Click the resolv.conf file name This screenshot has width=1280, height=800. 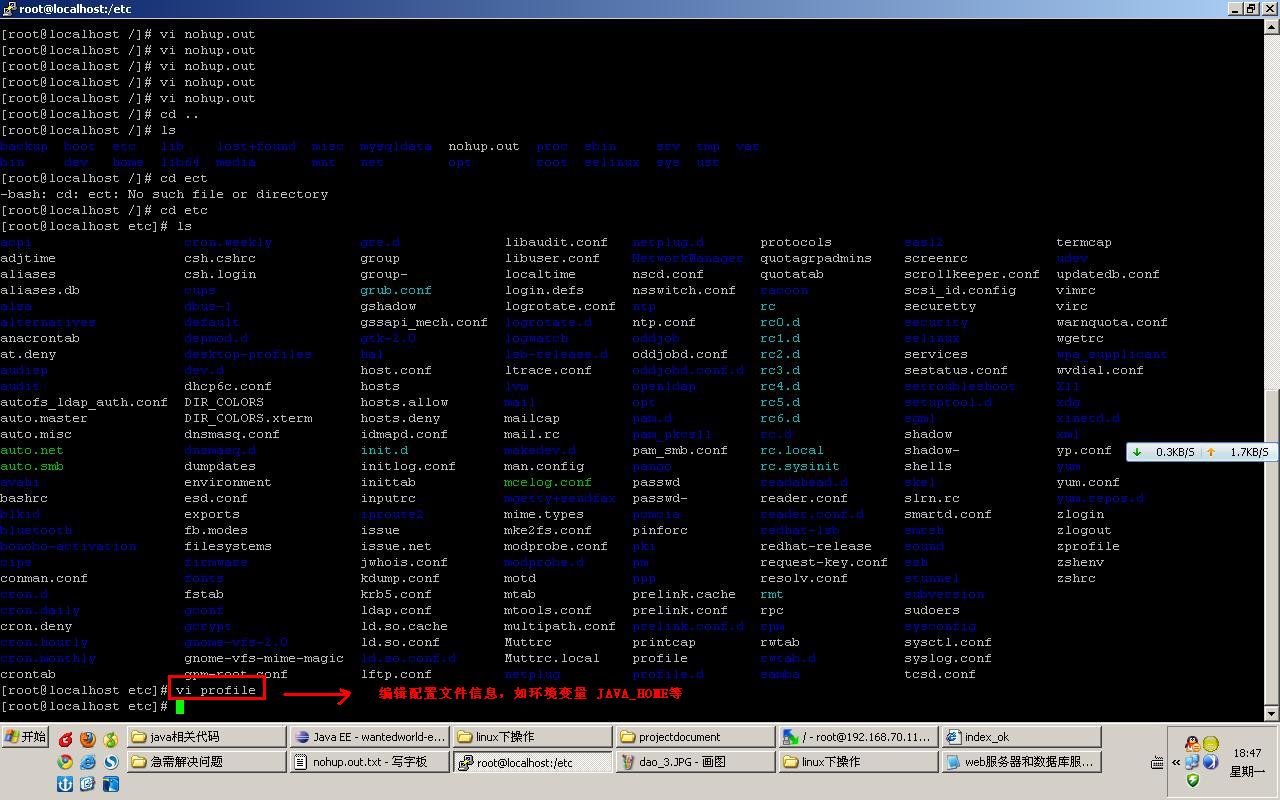pyautogui.click(x=804, y=578)
